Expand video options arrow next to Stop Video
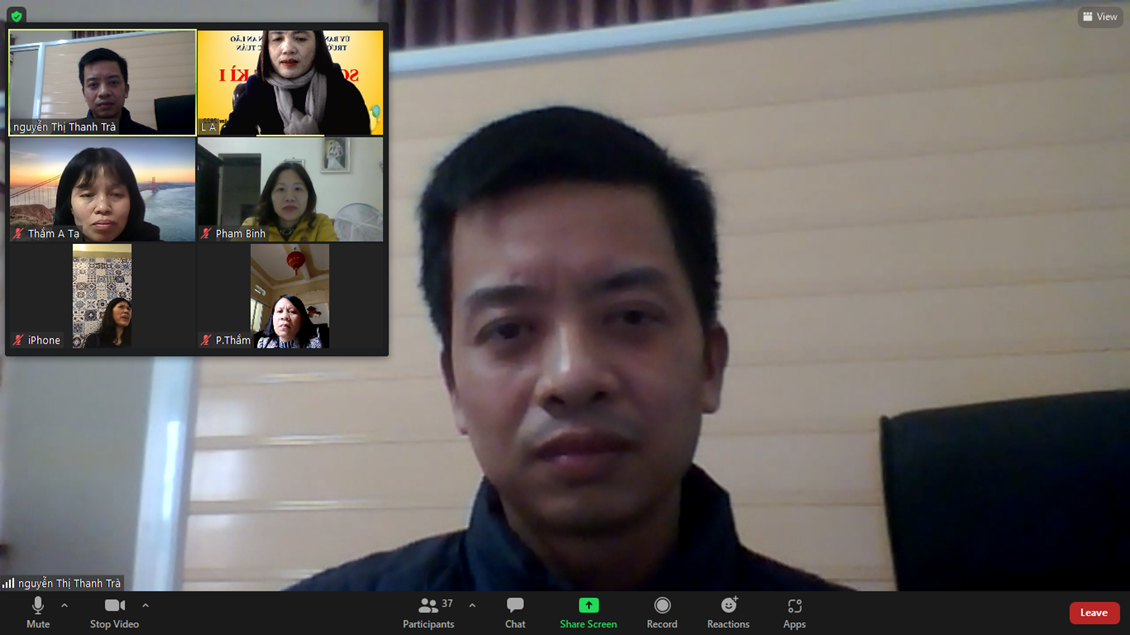Screen dimensions: 1130x635 145,605
